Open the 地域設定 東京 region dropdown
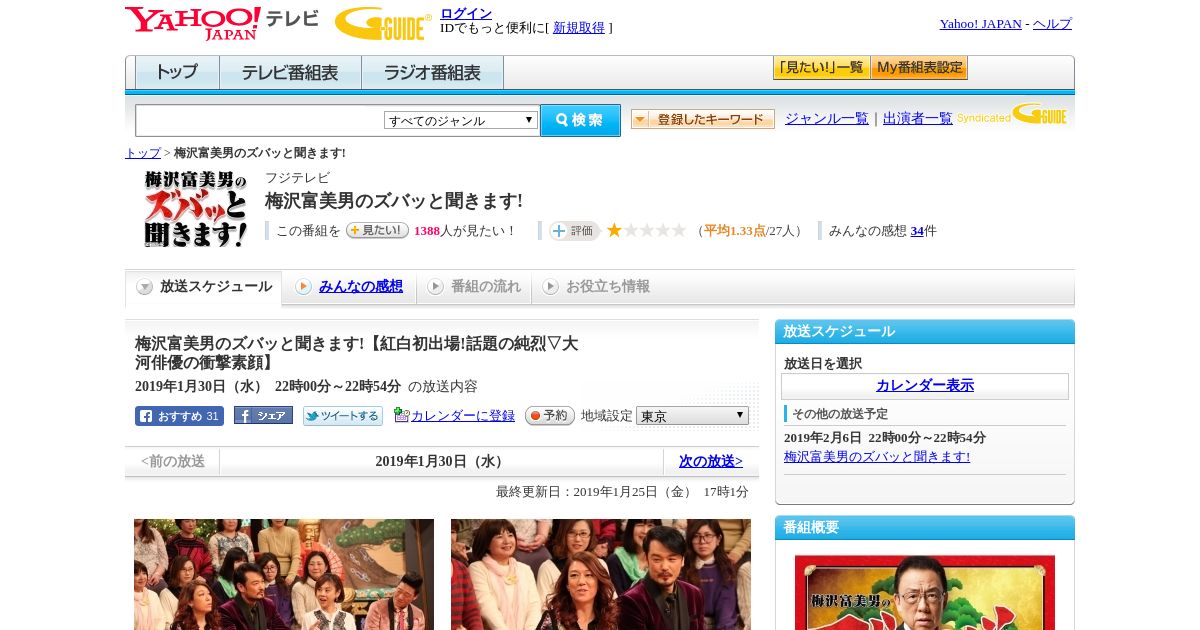Viewport: 1200px width, 630px height. tap(692, 415)
